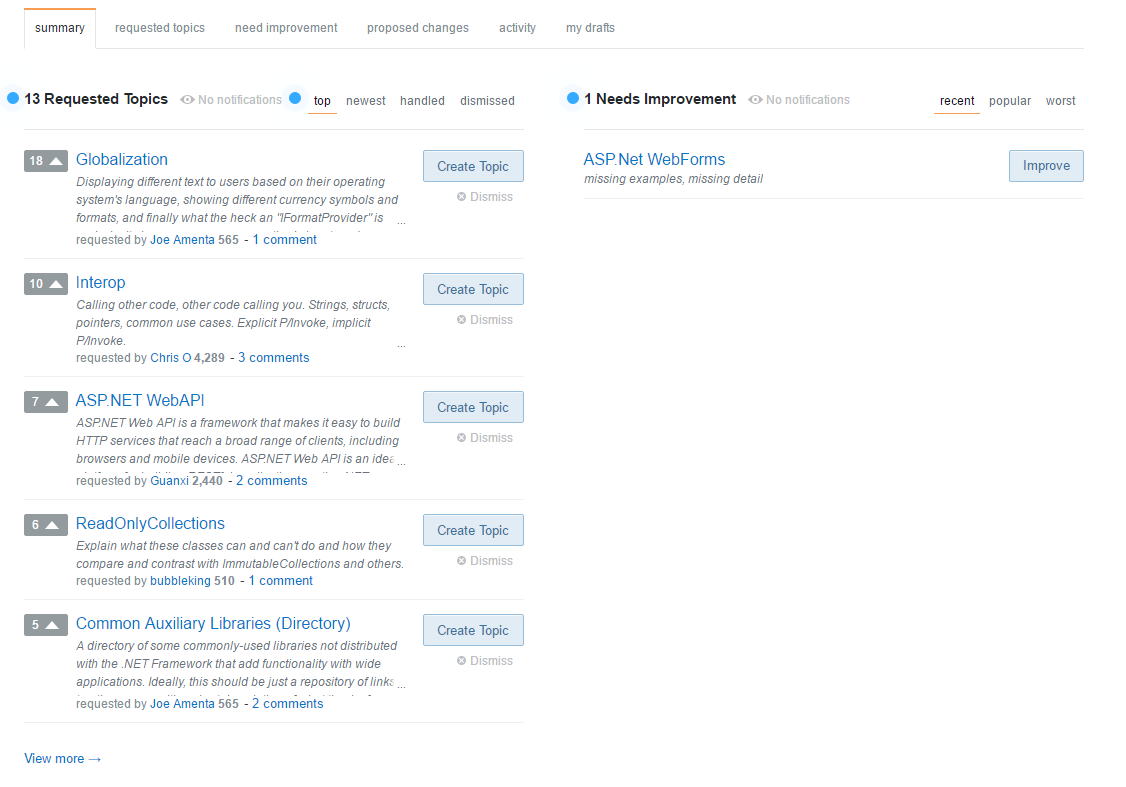View the 3 comments on Interop
This screenshot has width=1126, height=787.
(x=273, y=357)
